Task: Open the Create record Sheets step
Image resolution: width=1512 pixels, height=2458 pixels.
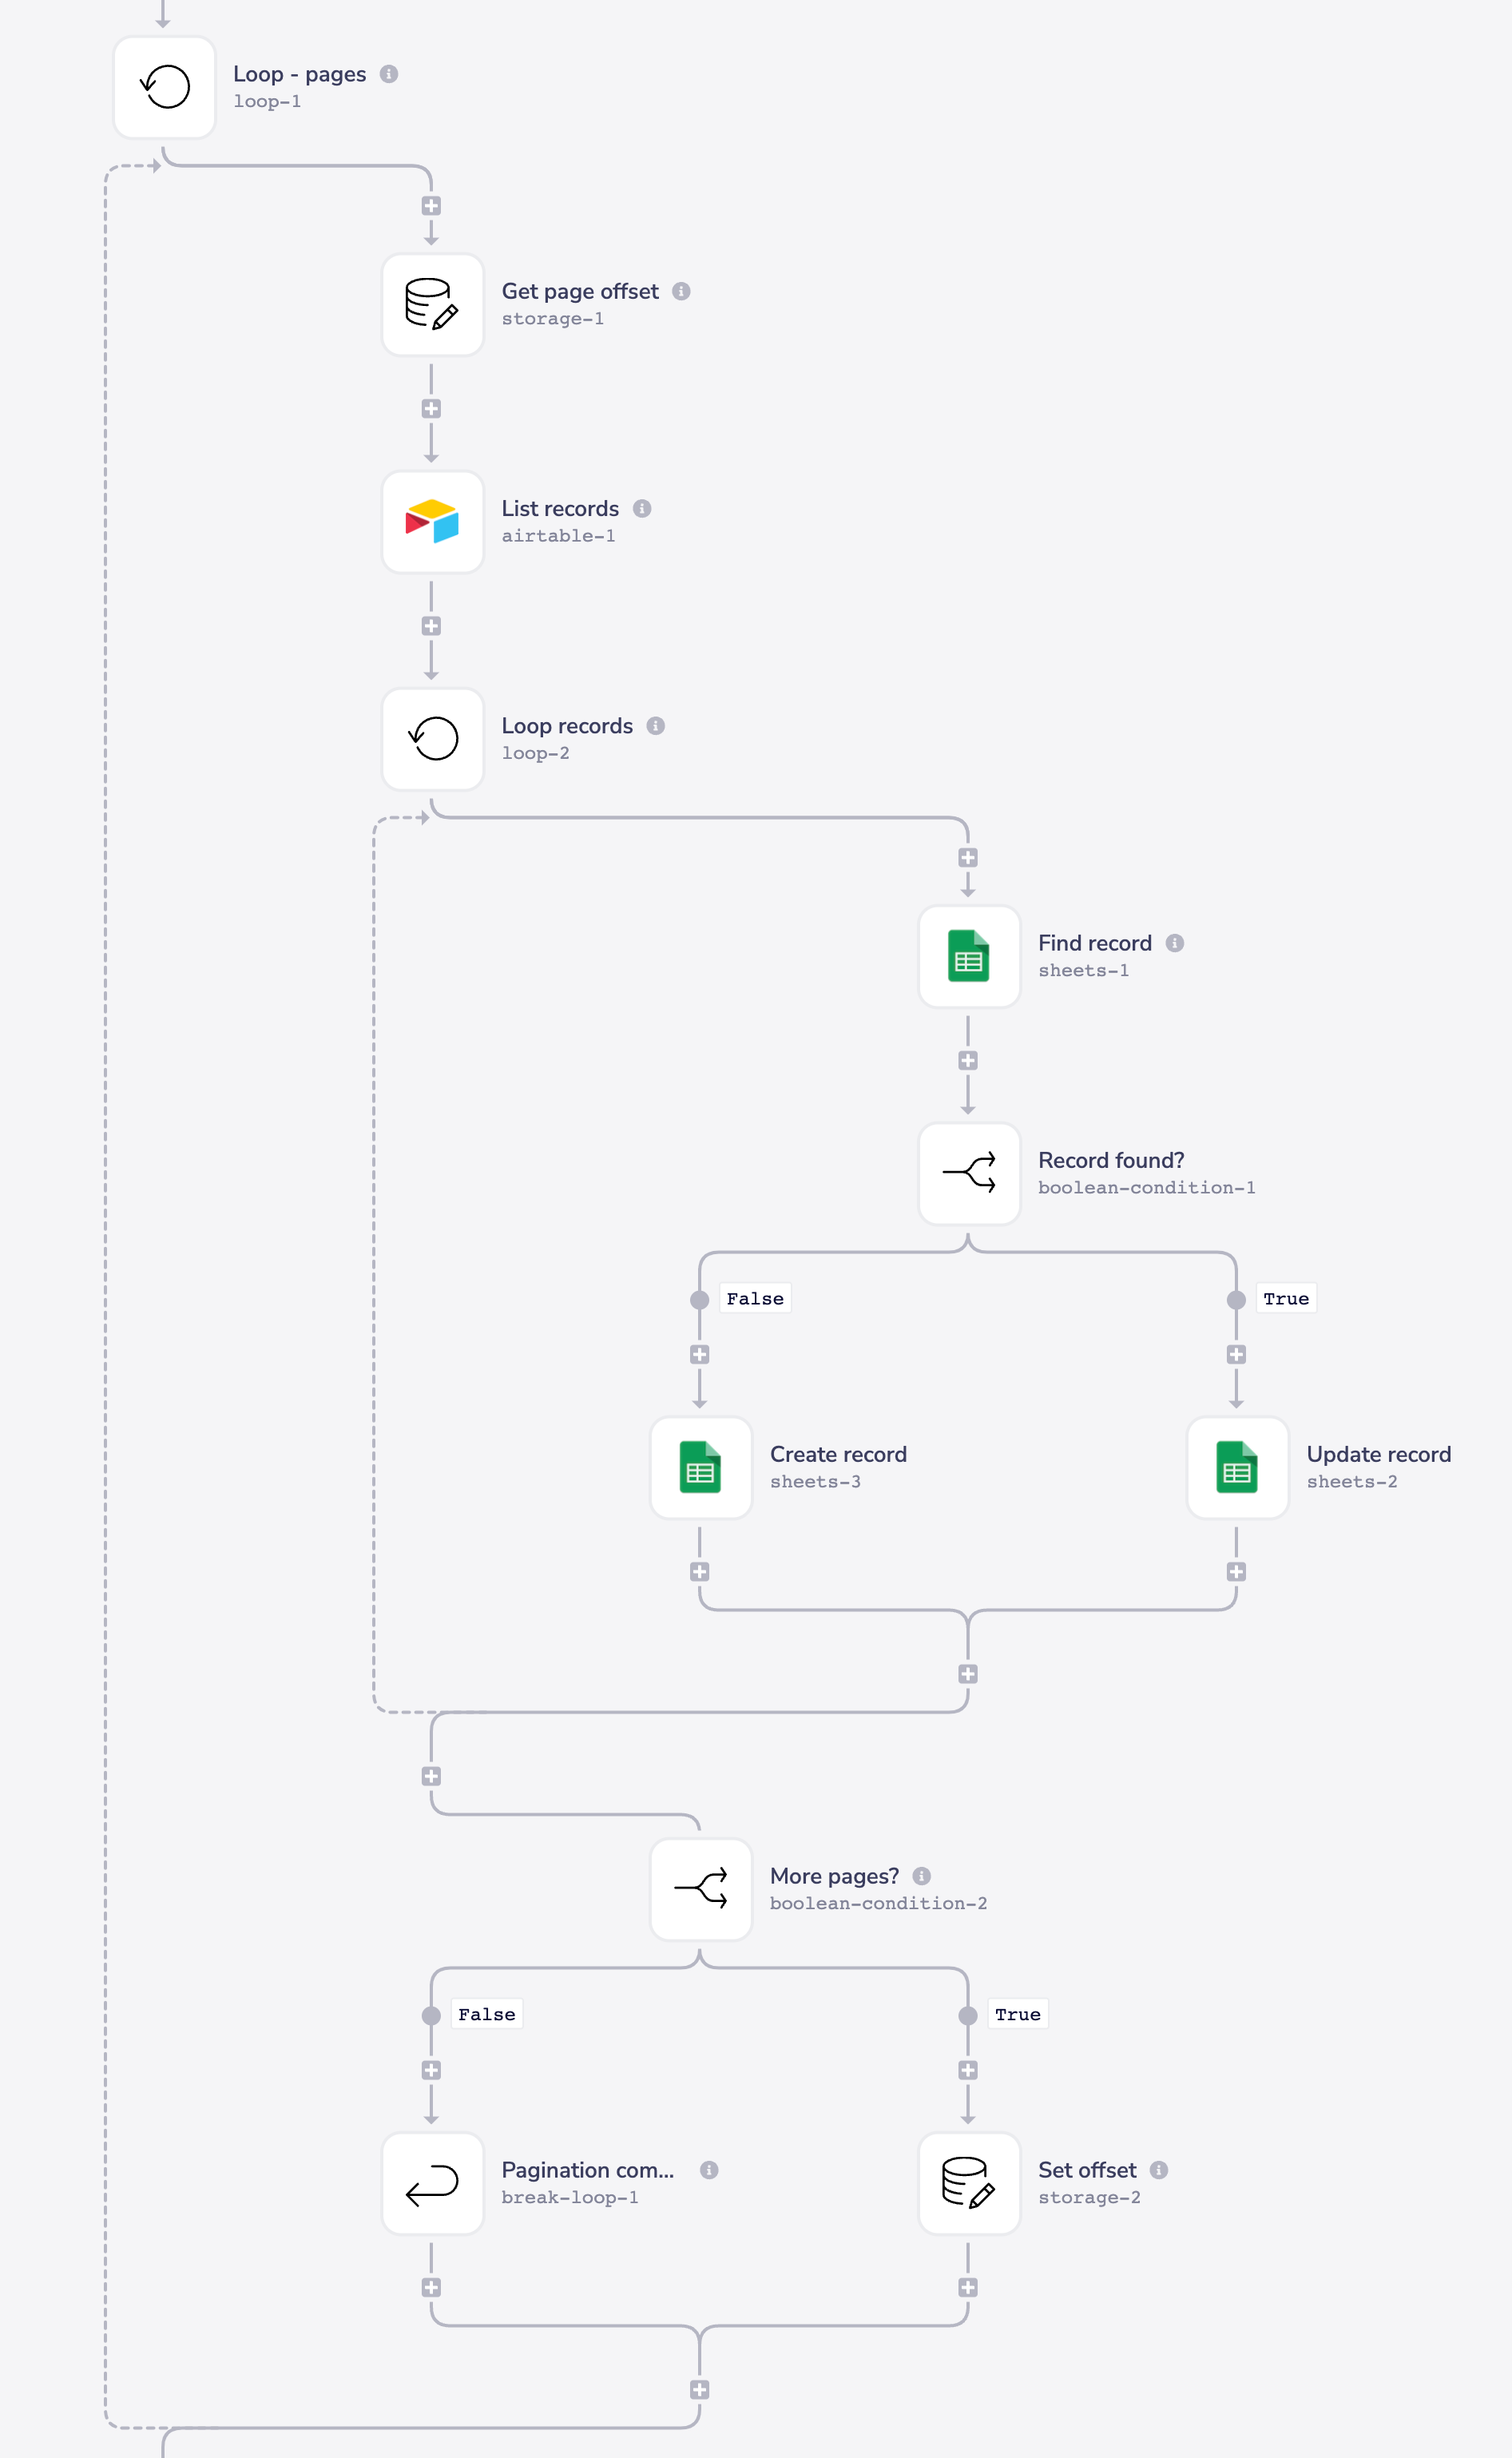Action: 700,1468
